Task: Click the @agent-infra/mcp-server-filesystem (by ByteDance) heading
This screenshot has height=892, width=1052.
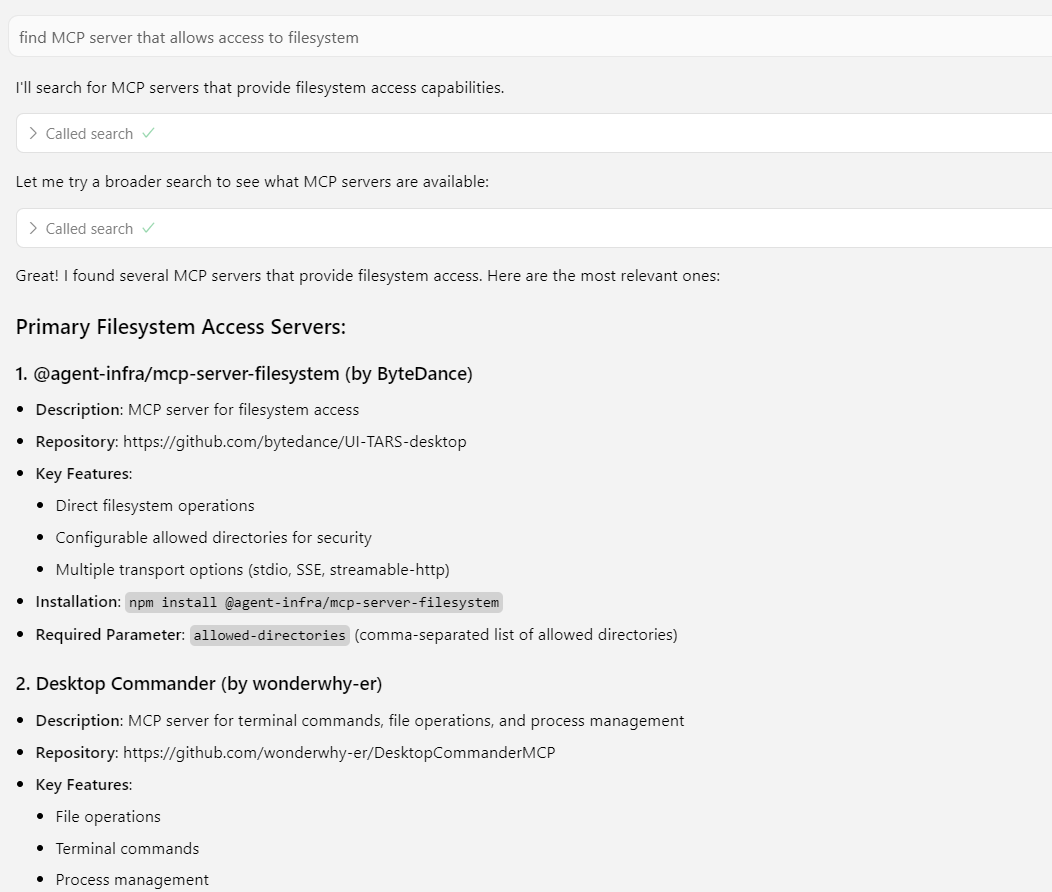Action: point(244,374)
